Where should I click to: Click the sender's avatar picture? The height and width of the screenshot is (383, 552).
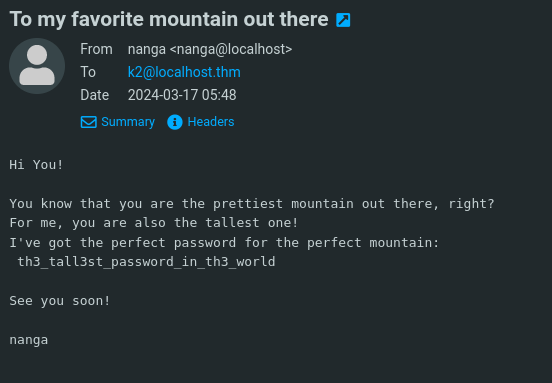point(37,66)
